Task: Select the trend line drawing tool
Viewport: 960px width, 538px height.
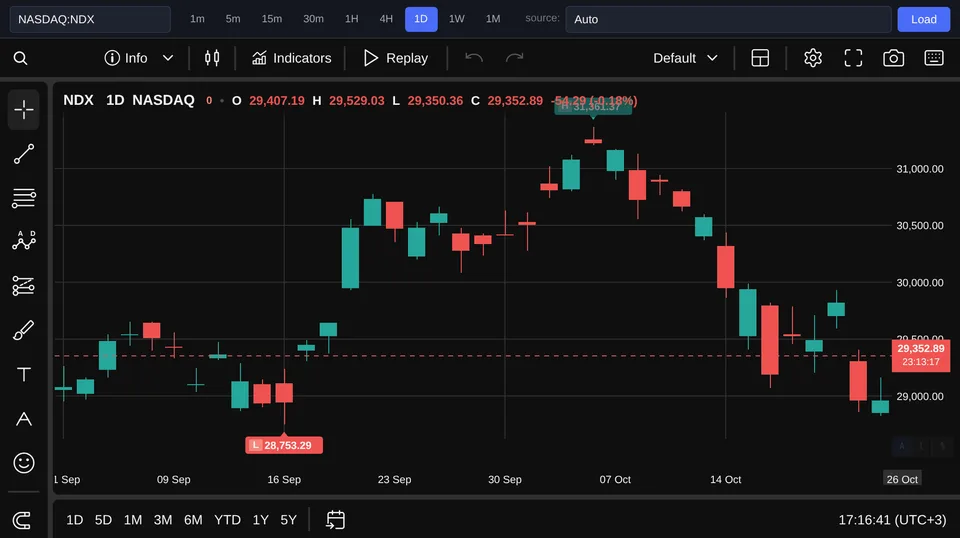Action: (24, 154)
